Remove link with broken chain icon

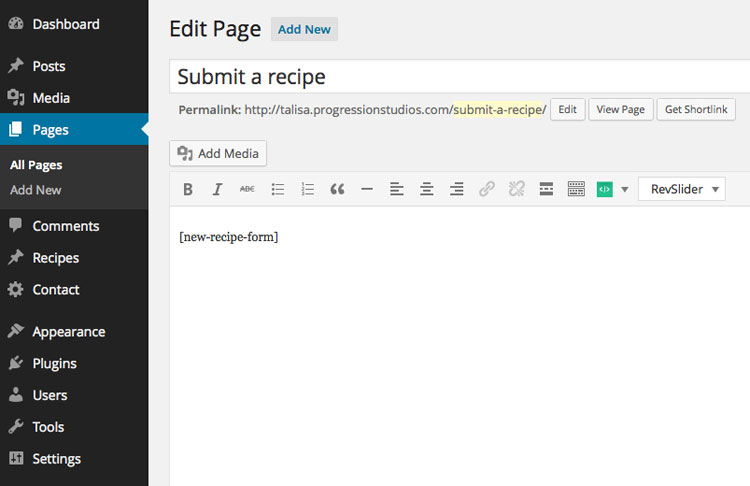517,189
